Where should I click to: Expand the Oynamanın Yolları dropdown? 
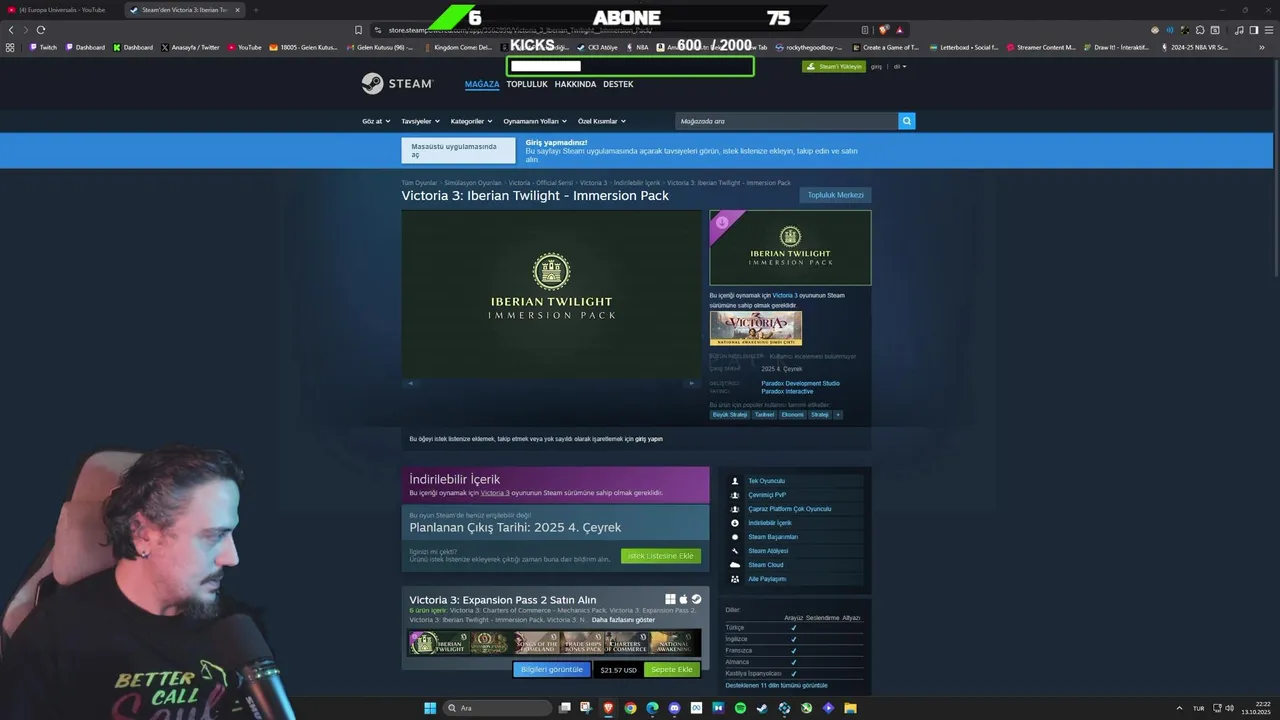pyautogui.click(x=535, y=121)
